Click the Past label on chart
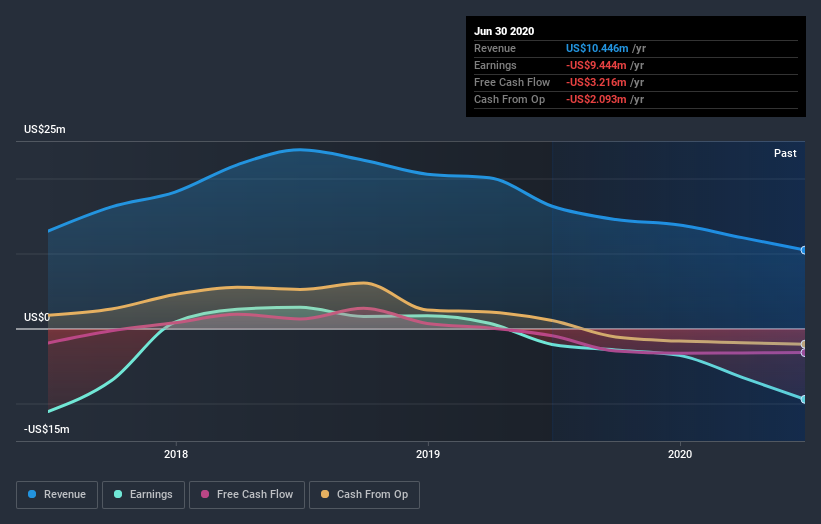 click(785, 153)
